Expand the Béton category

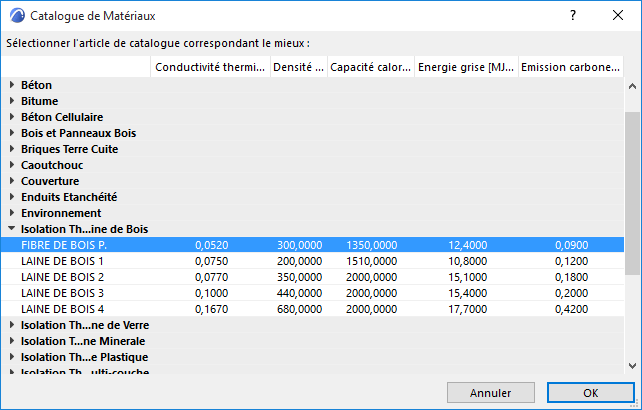(x=12, y=85)
